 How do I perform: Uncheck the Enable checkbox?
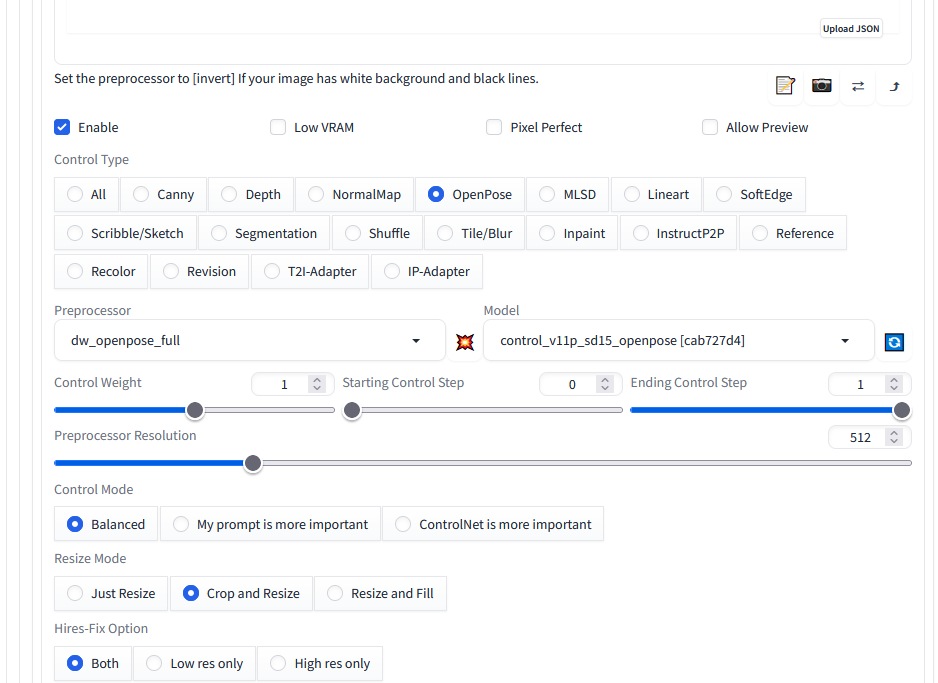62,127
